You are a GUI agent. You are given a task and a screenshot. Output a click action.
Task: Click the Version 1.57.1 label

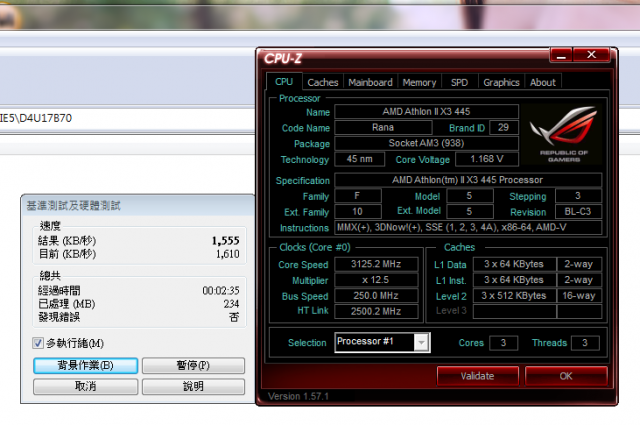click(x=298, y=396)
